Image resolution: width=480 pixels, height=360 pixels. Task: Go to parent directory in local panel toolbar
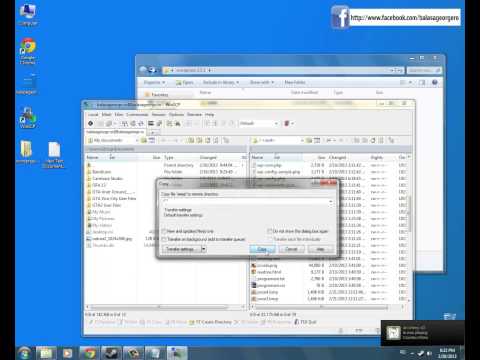[191, 140]
